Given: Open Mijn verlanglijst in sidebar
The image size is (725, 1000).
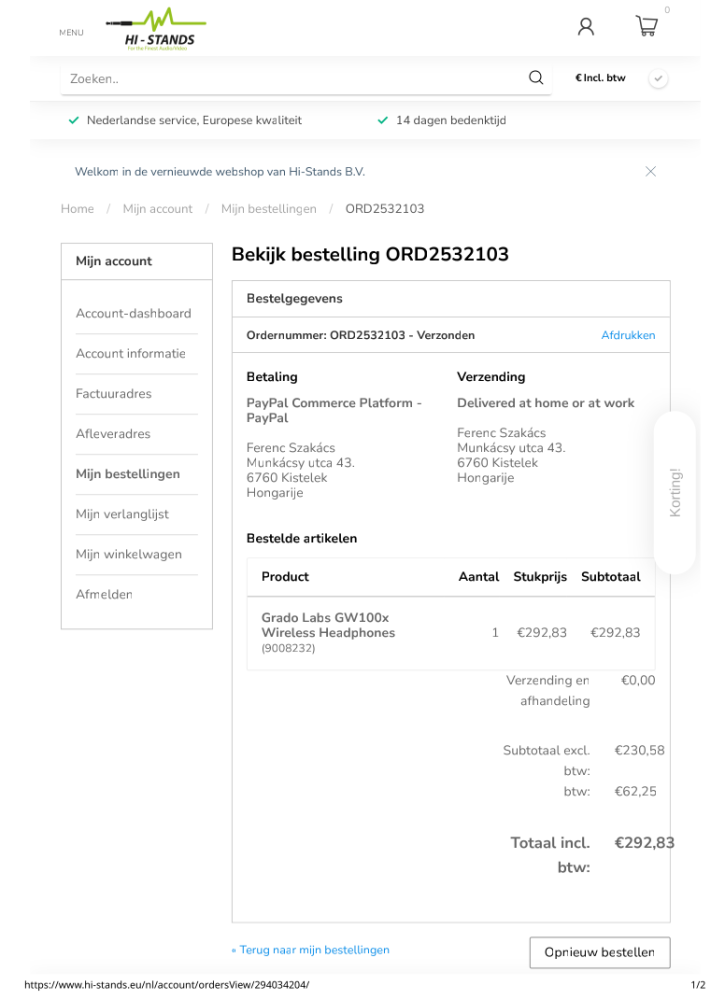Looking at the screenshot, I should pos(122,514).
